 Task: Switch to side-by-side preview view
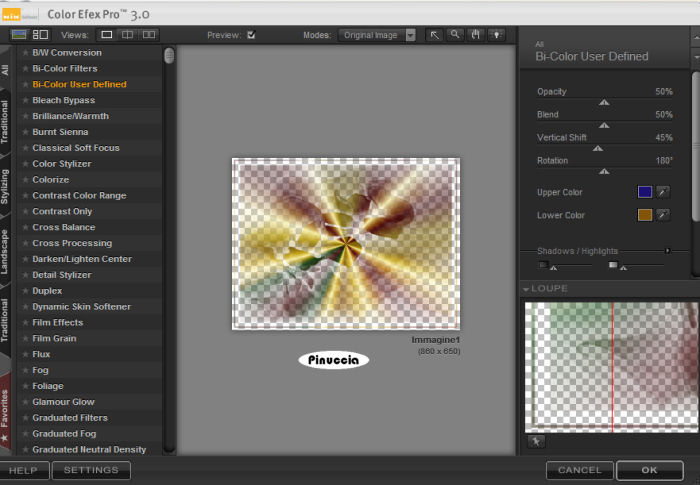pyautogui.click(x=149, y=35)
